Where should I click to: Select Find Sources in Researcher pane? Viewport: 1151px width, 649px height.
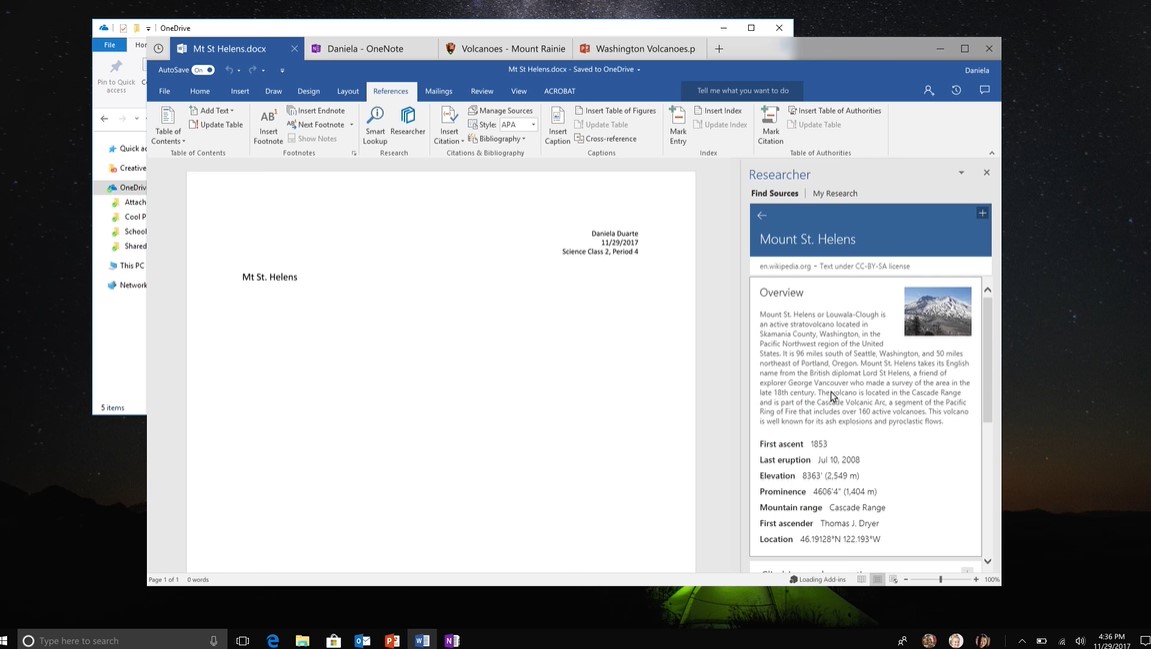(x=774, y=193)
